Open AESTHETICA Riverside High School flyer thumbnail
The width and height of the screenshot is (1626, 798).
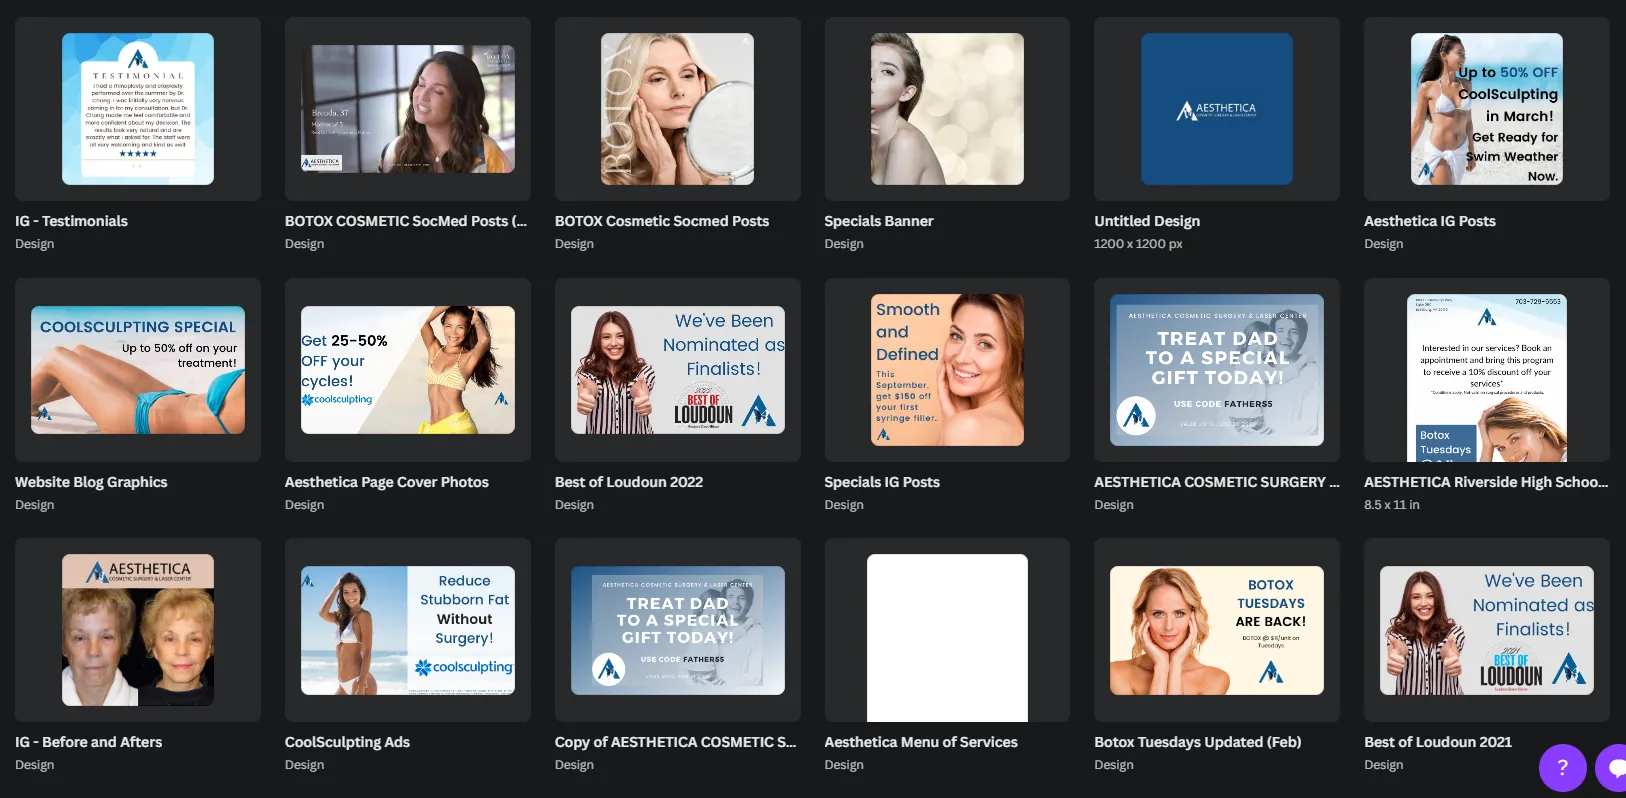click(x=1487, y=378)
